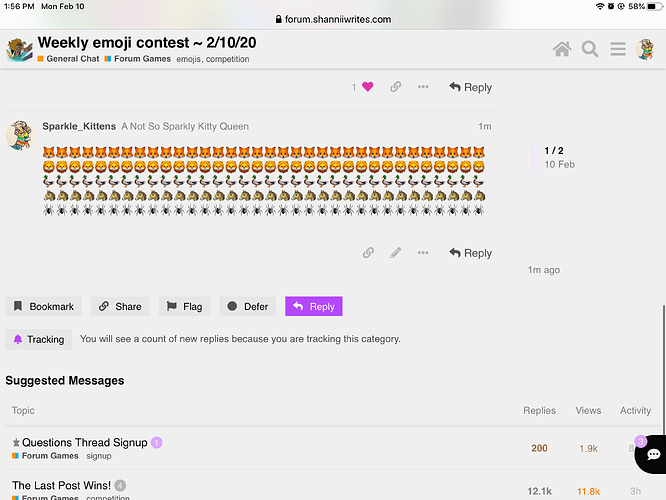
Task: Click the 10 Feb timeline date
Action: click(x=559, y=164)
